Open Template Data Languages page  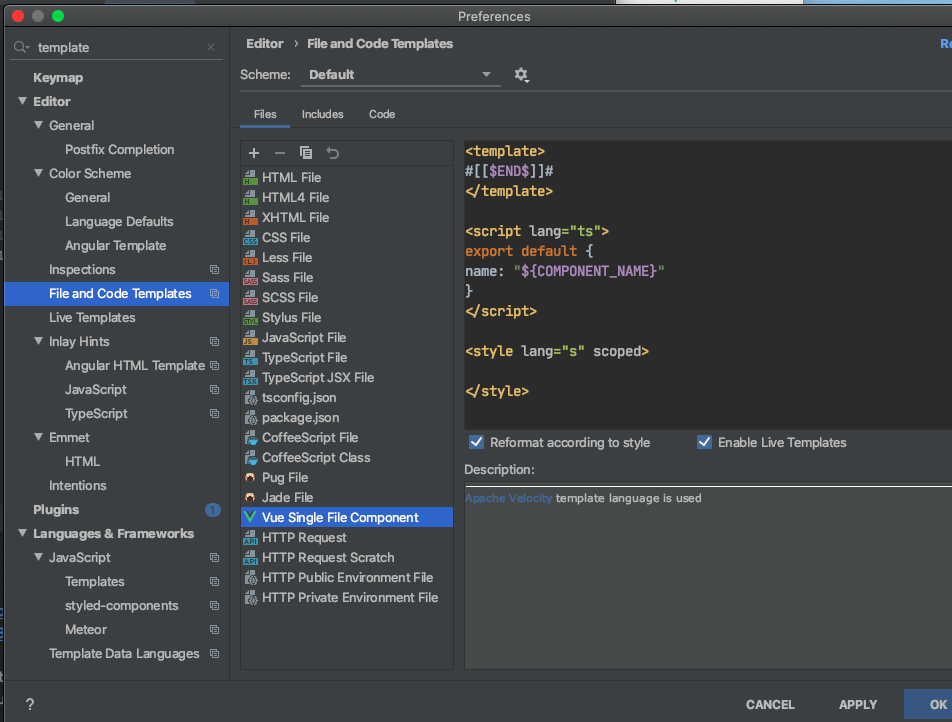(x=124, y=653)
